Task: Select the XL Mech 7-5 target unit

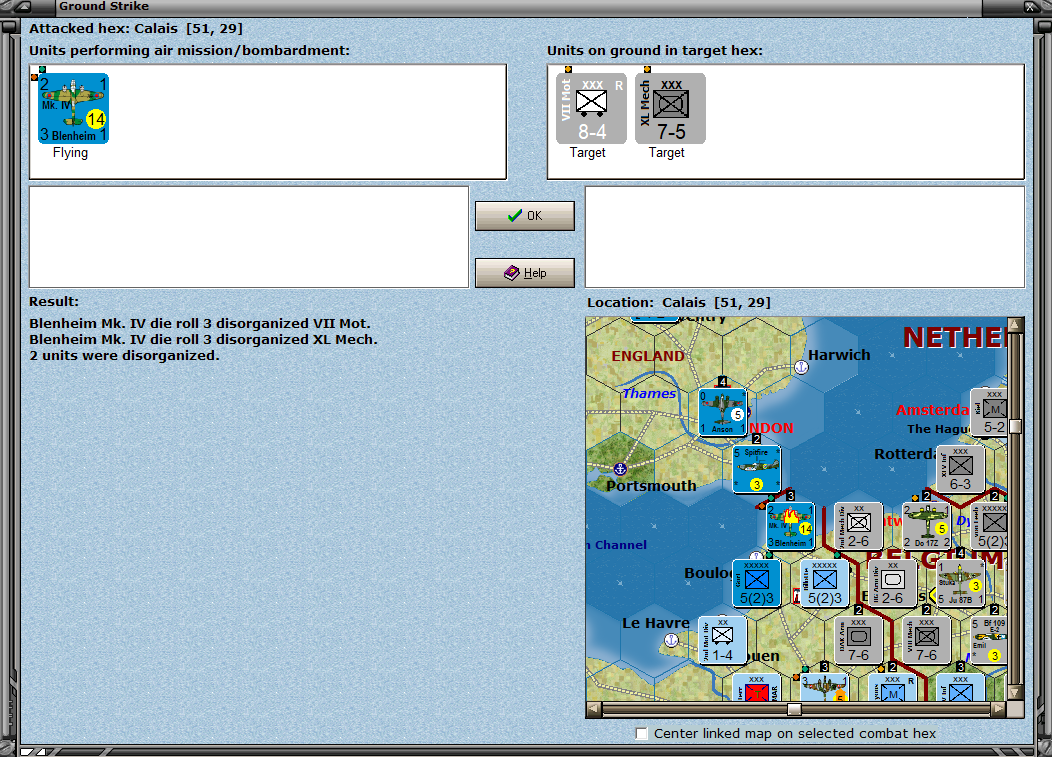Action: (x=670, y=109)
